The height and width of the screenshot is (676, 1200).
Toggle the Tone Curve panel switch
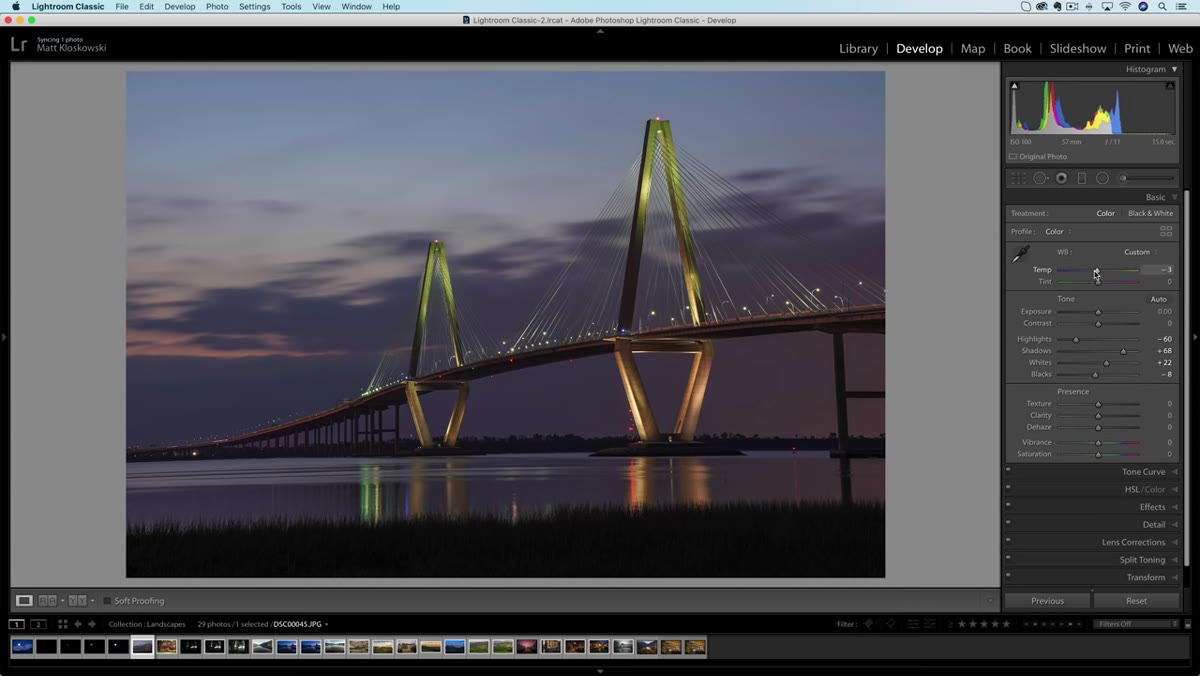[x=1008, y=470]
